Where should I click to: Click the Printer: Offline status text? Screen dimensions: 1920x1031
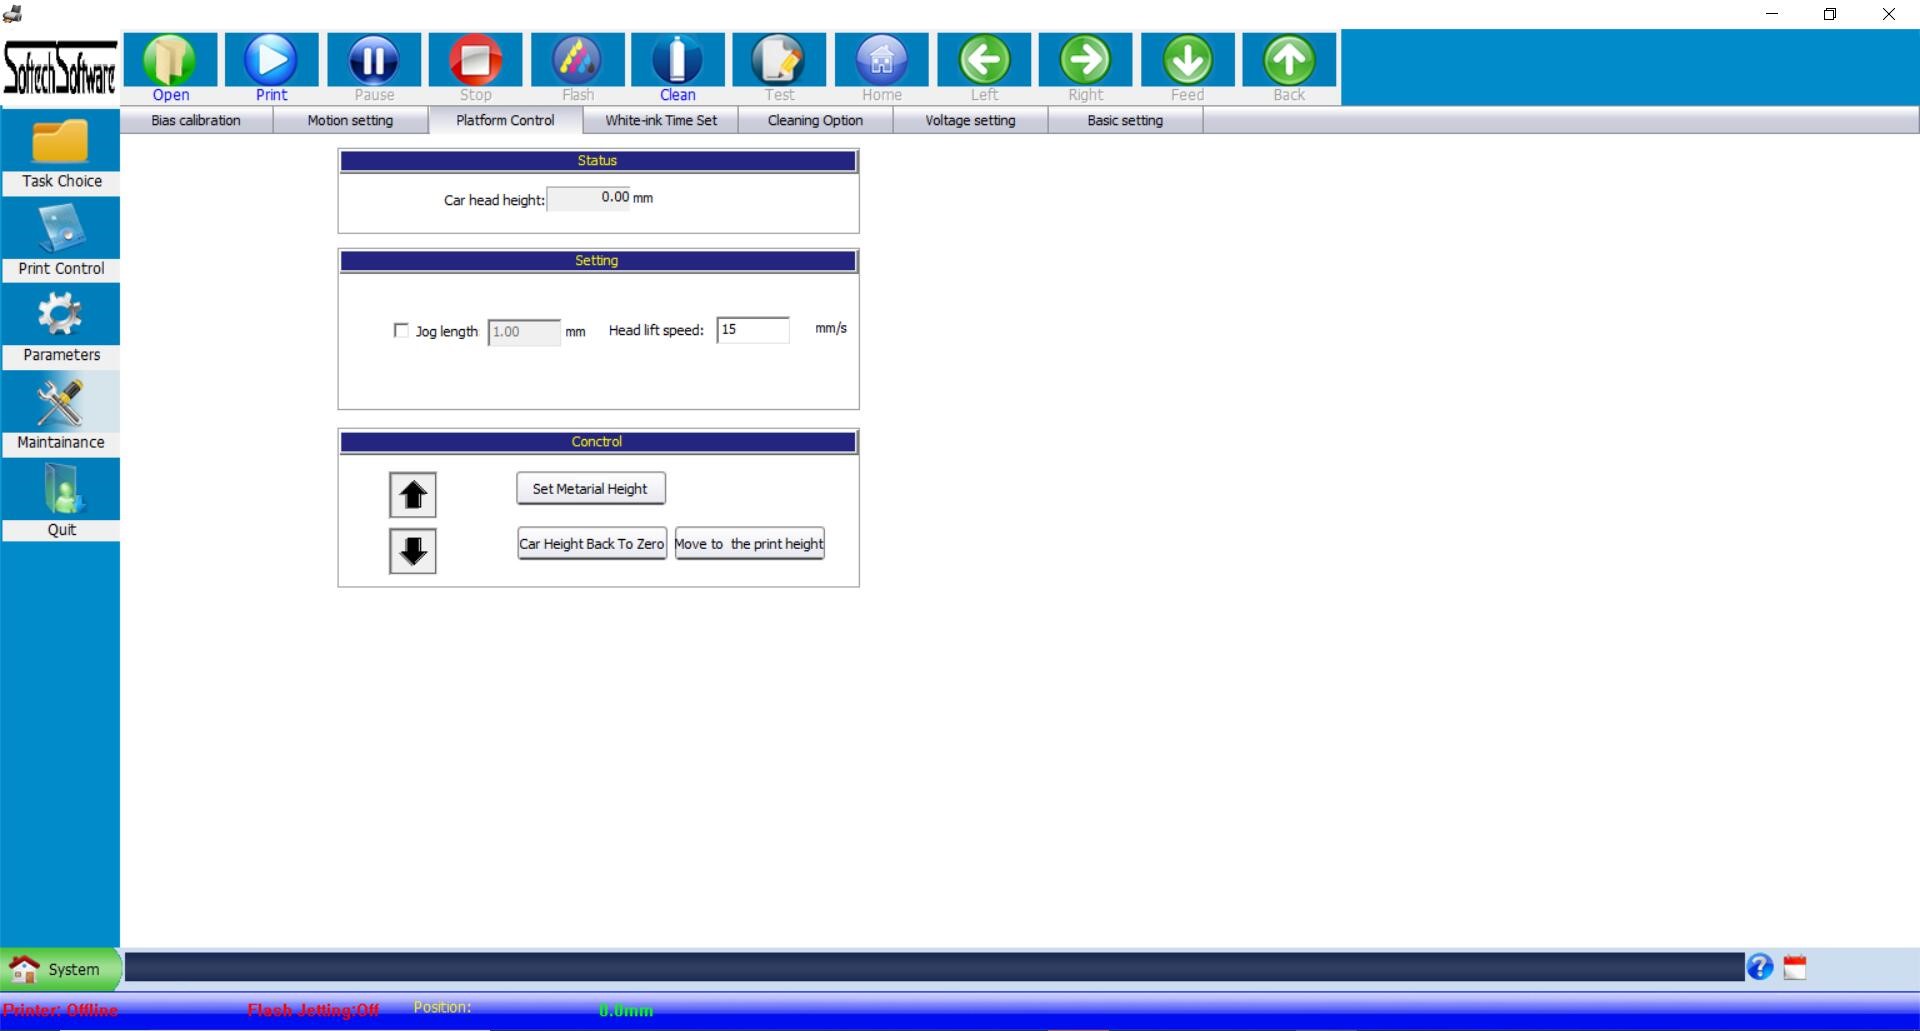(60, 1010)
